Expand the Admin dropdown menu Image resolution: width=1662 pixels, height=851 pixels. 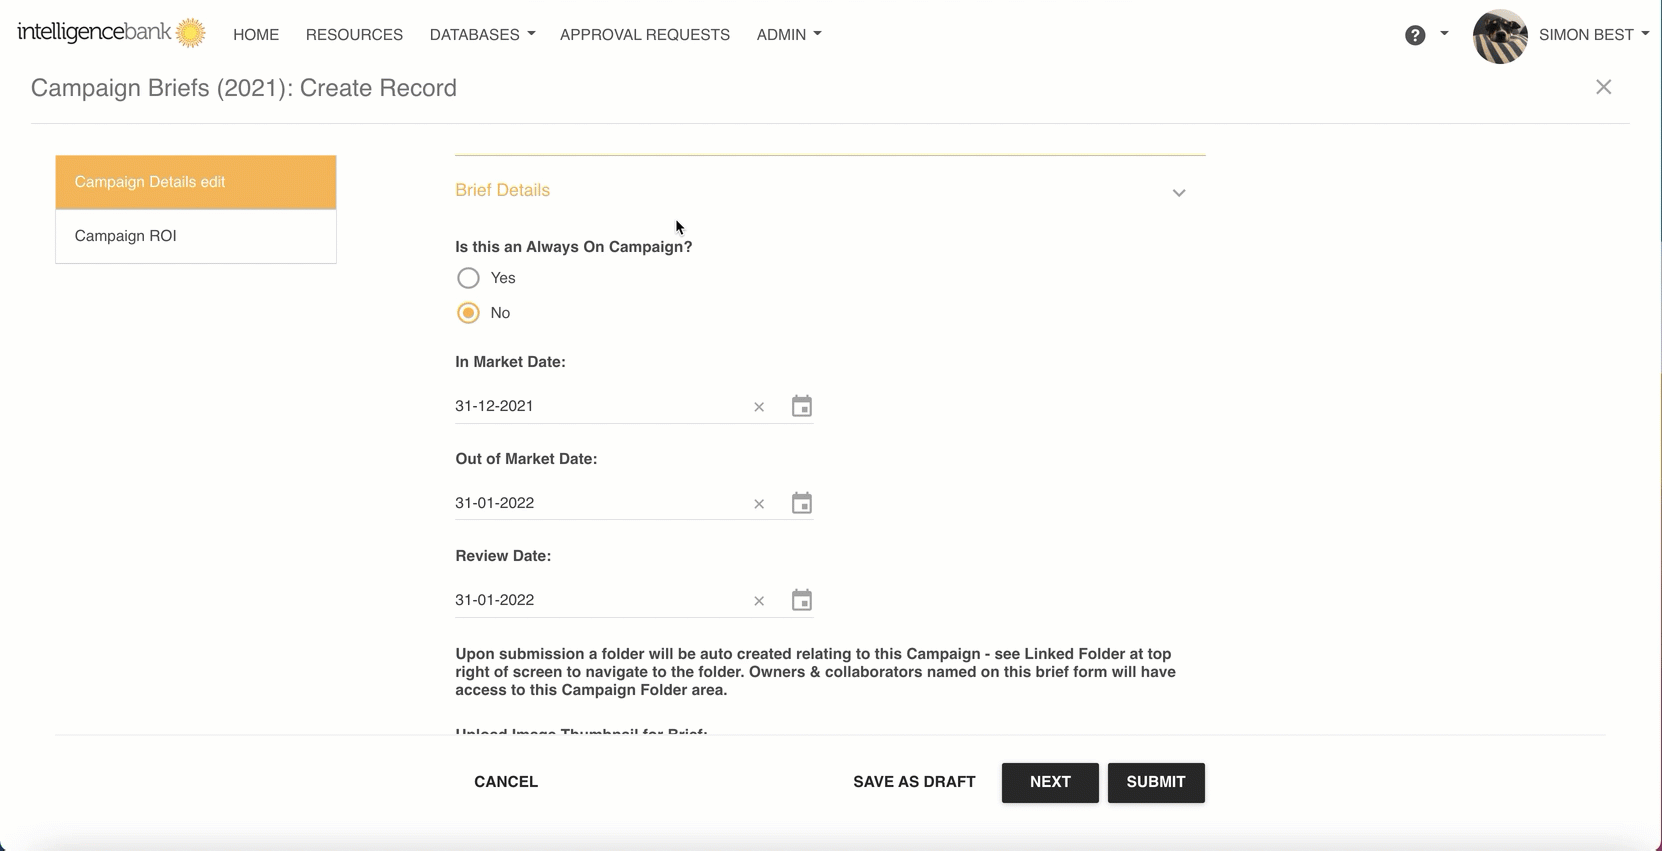[788, 35]
